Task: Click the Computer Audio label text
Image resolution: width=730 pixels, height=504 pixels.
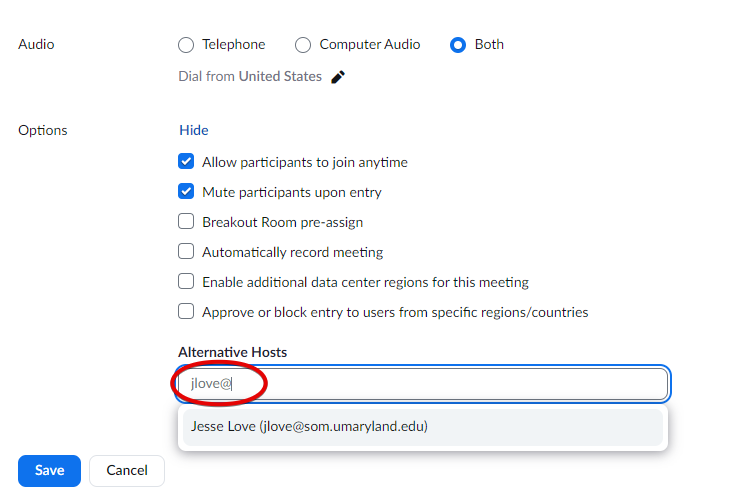Action: click(x=370, y=45)
